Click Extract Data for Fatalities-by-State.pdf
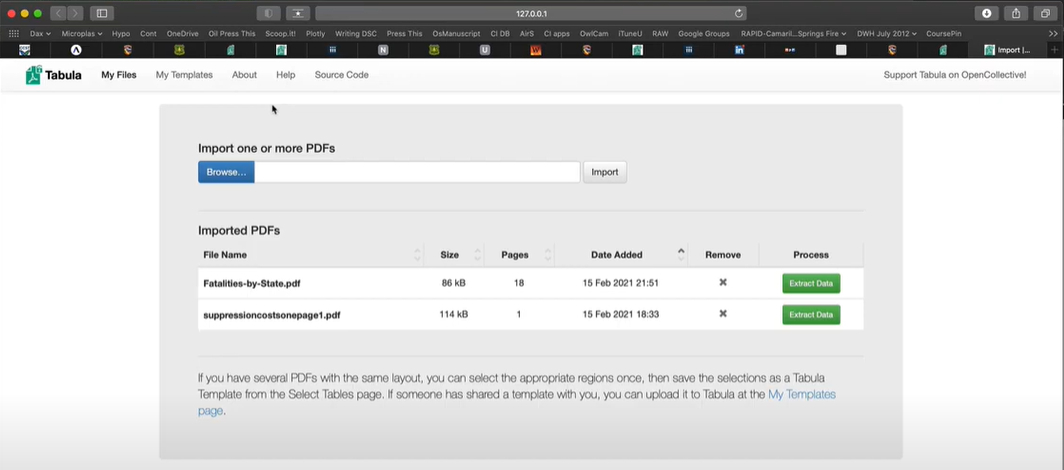This screenshot has width=1064, height=470. [810, 283]
